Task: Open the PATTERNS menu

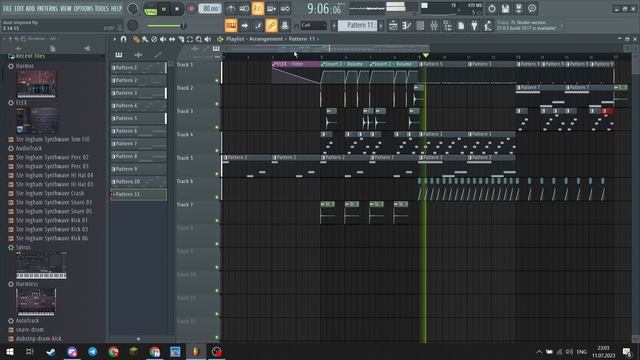Action: [x=48, y=8]
